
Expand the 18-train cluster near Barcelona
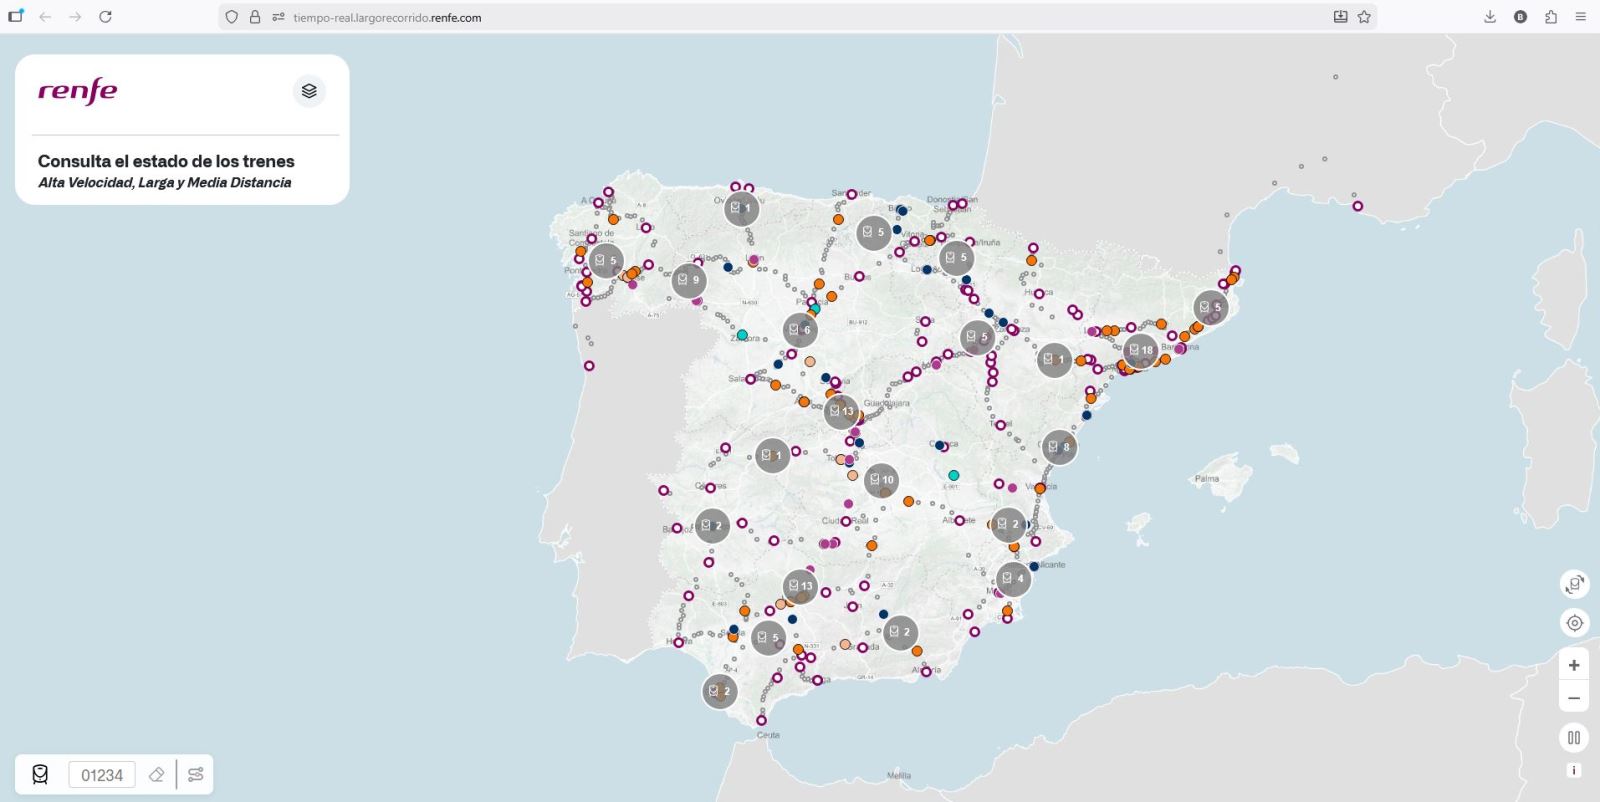tap(1140, 350)
